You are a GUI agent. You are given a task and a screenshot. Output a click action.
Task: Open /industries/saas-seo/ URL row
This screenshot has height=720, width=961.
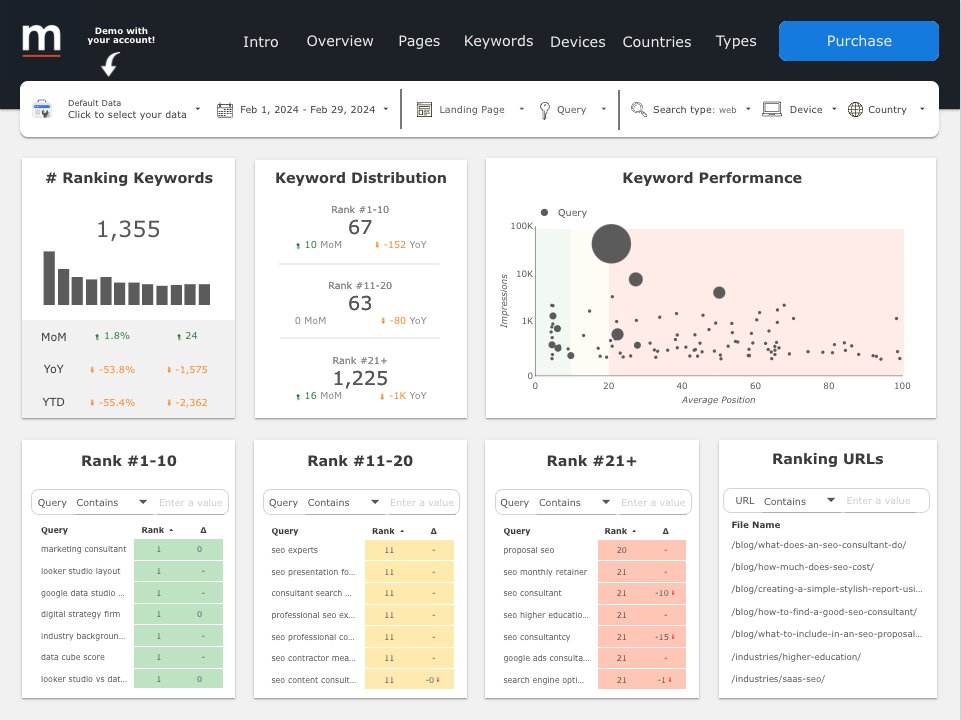click(778, 679)
